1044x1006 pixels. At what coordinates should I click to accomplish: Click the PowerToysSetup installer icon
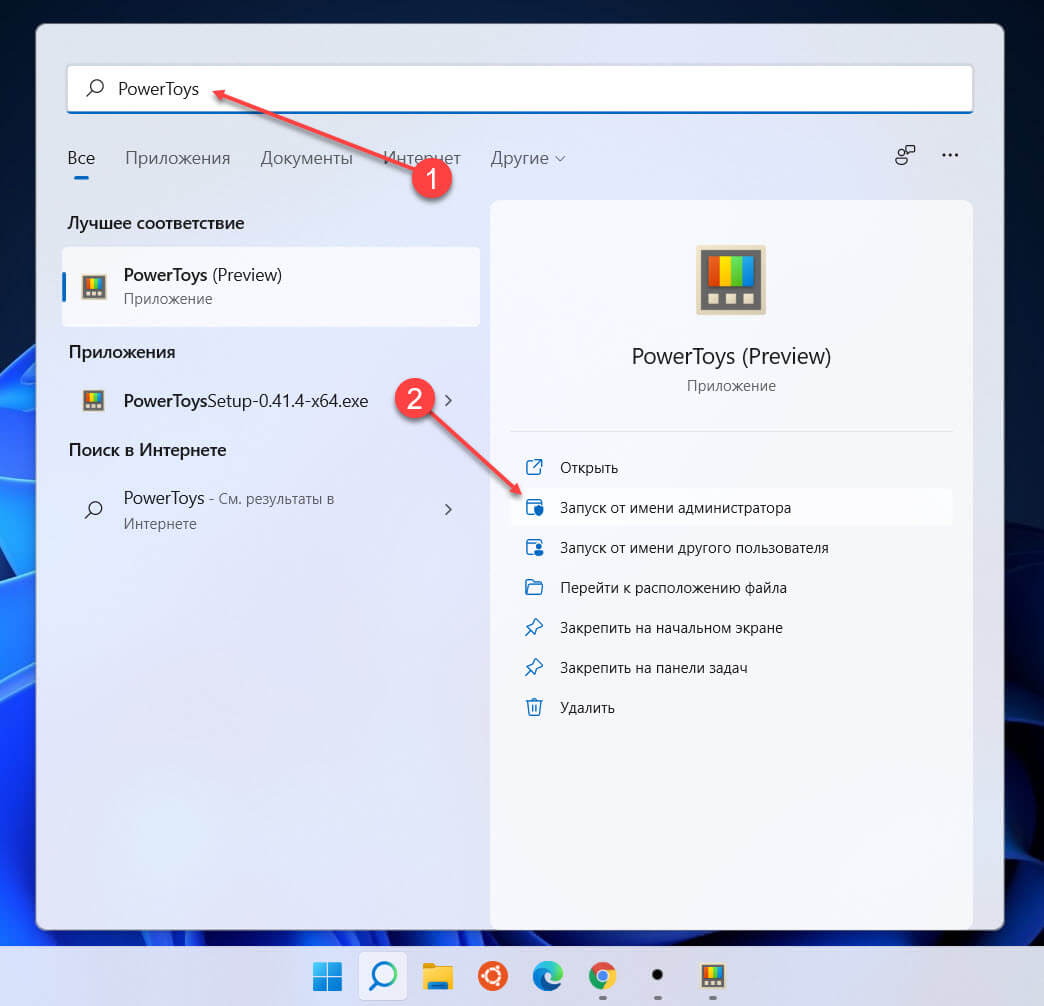(x=94, y=401)
